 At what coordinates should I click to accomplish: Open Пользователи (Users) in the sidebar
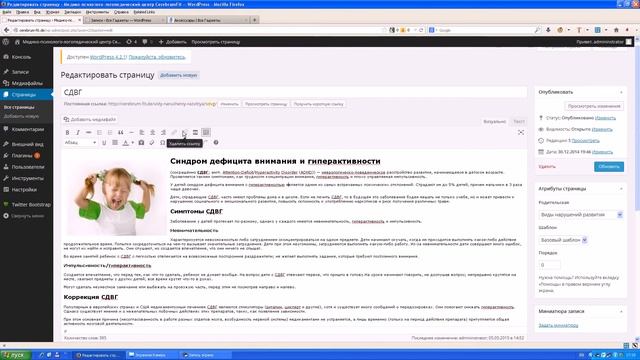[x=27, y=167]
